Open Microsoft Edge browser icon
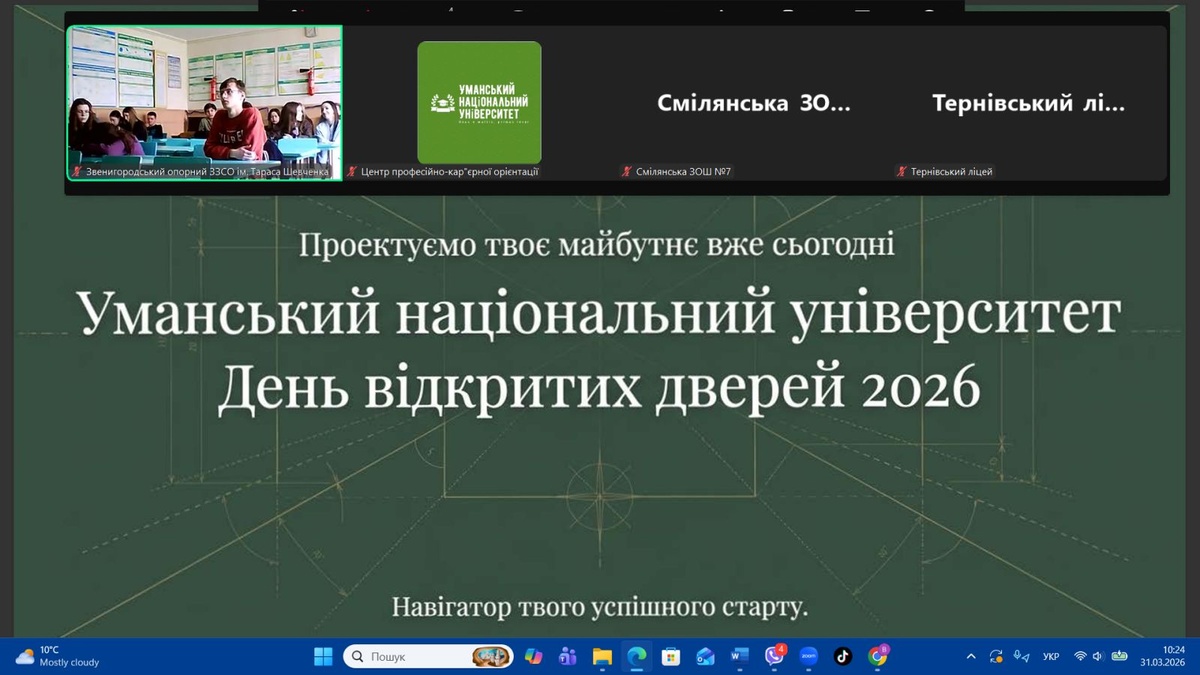This screenshot has width=1200, height=675. pyautogui.click(x=636, y=656)
